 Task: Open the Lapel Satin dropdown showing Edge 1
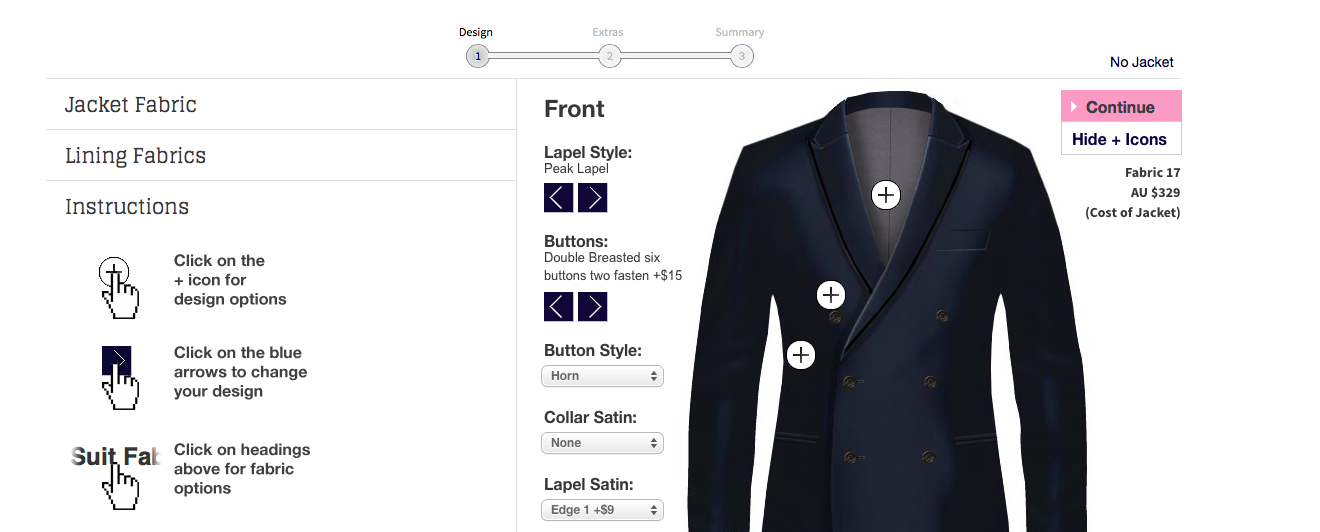pos(602,510)
